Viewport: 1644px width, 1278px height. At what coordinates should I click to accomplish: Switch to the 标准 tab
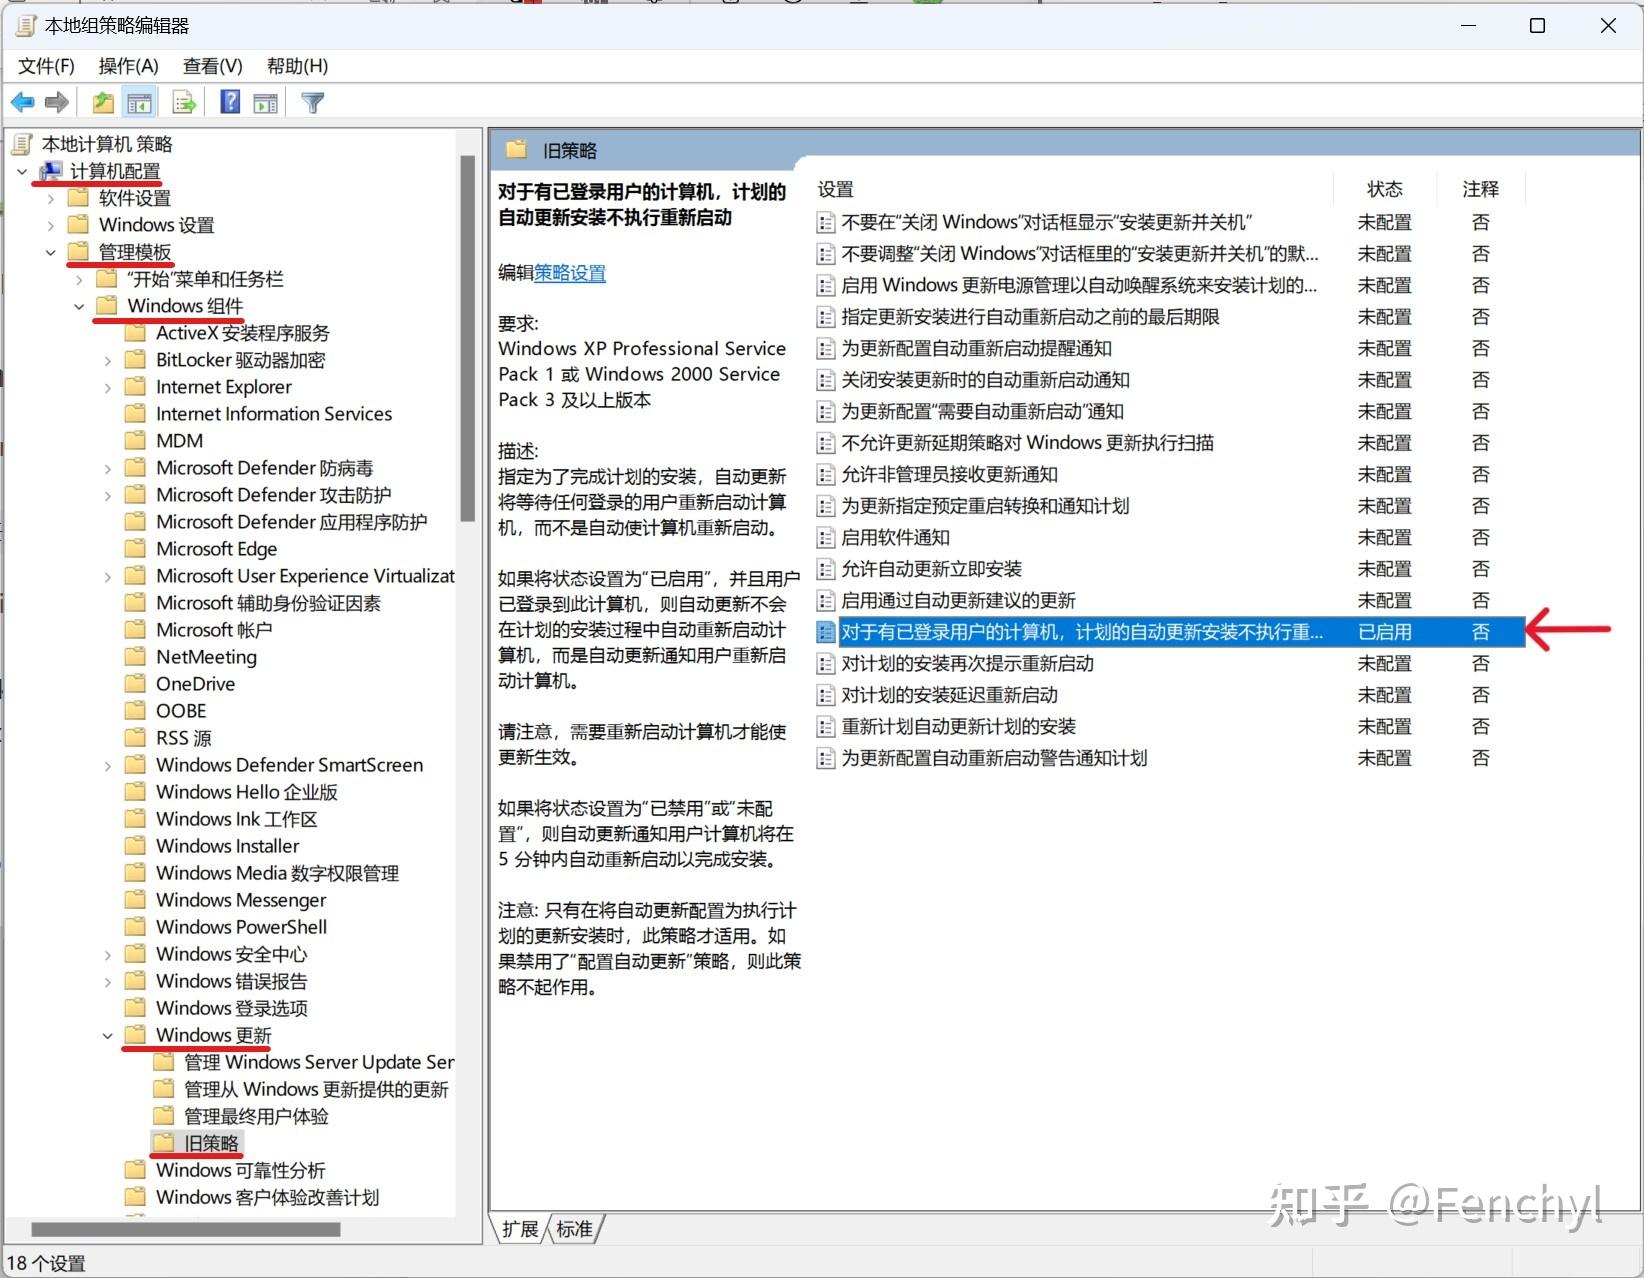click(x=575, y=1229)
